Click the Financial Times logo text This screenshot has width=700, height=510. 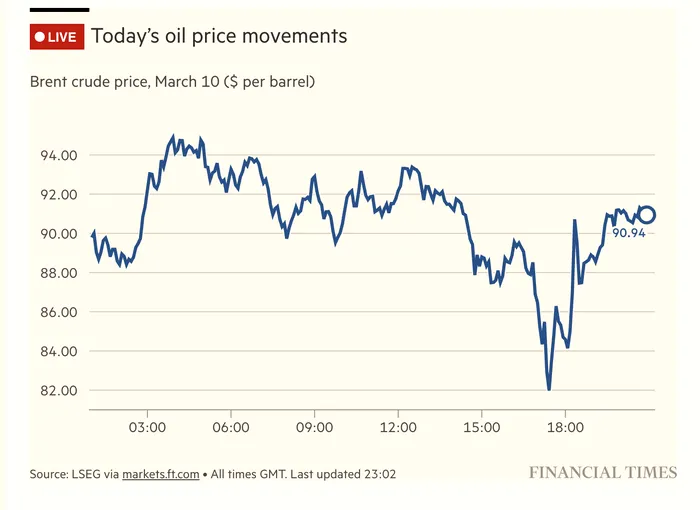click(x=602, y=472)
